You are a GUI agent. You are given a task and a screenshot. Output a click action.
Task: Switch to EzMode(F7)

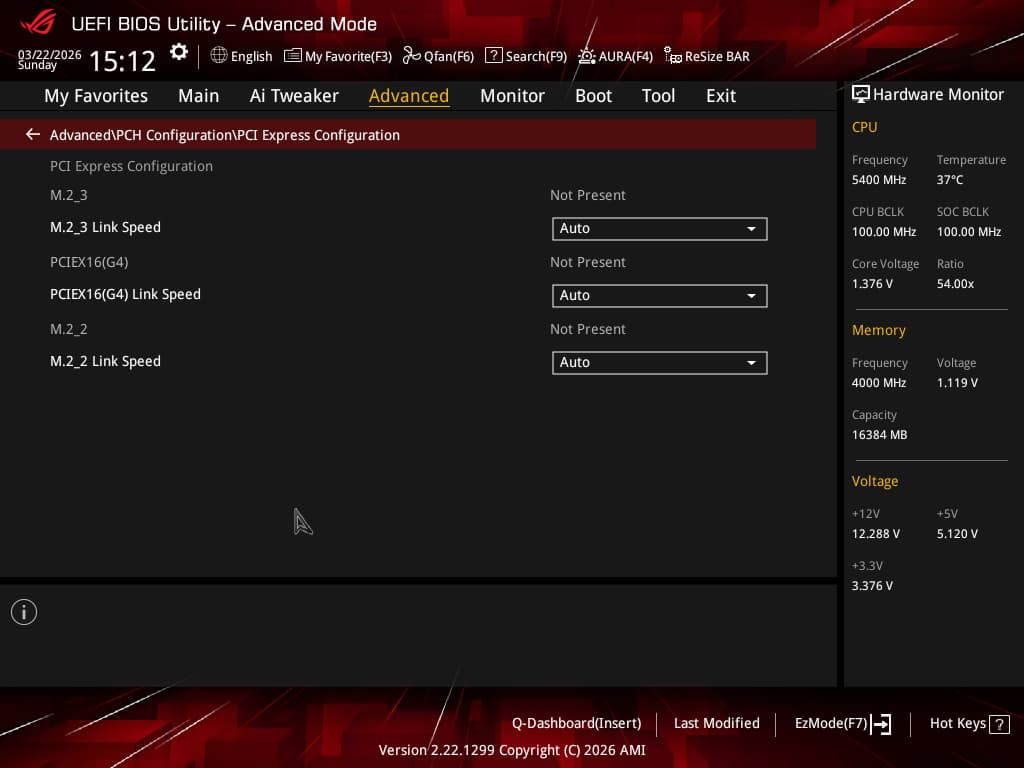pos(842,724)
